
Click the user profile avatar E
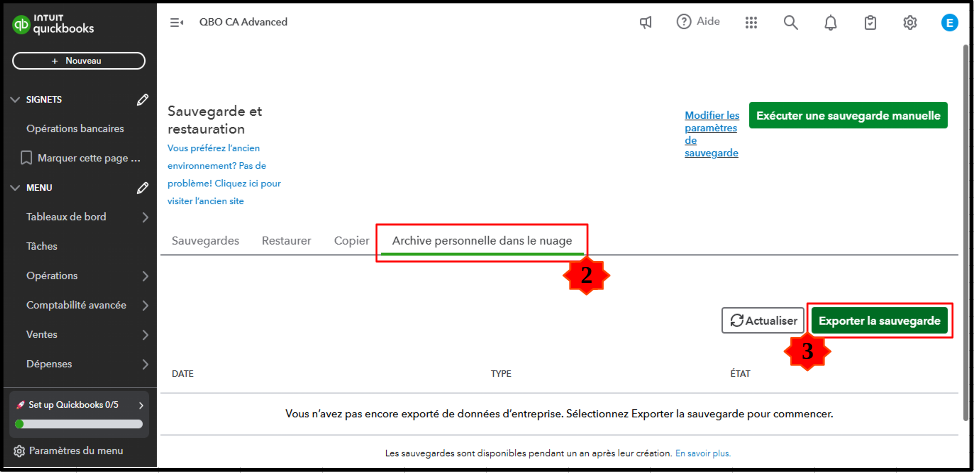coord(949,22)
